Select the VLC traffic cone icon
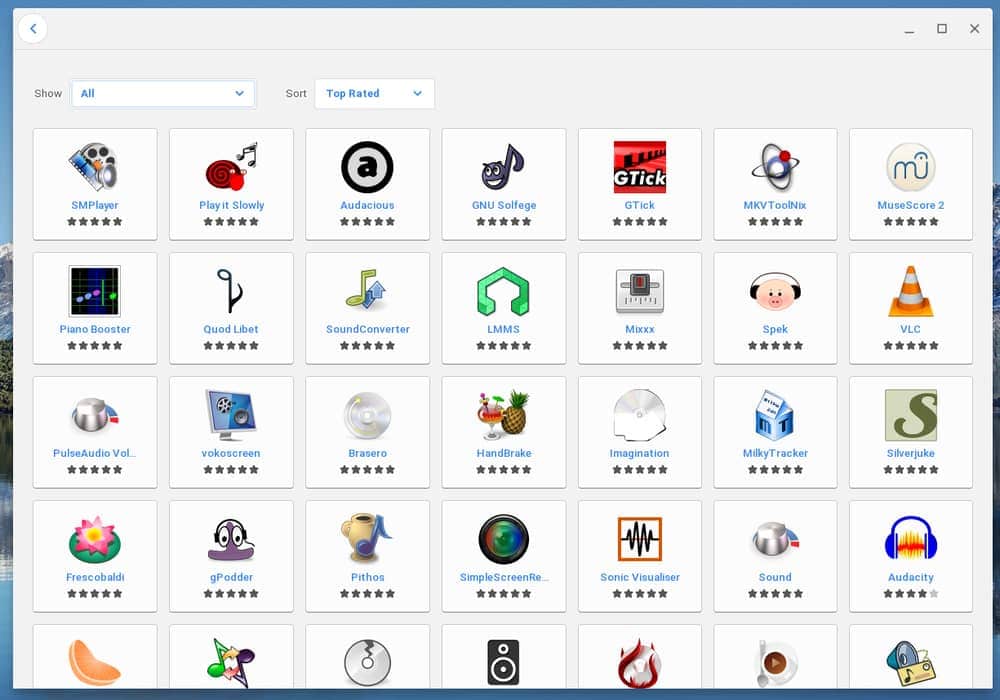This screenshot has height=700, width=1000. tap(911, 291)
